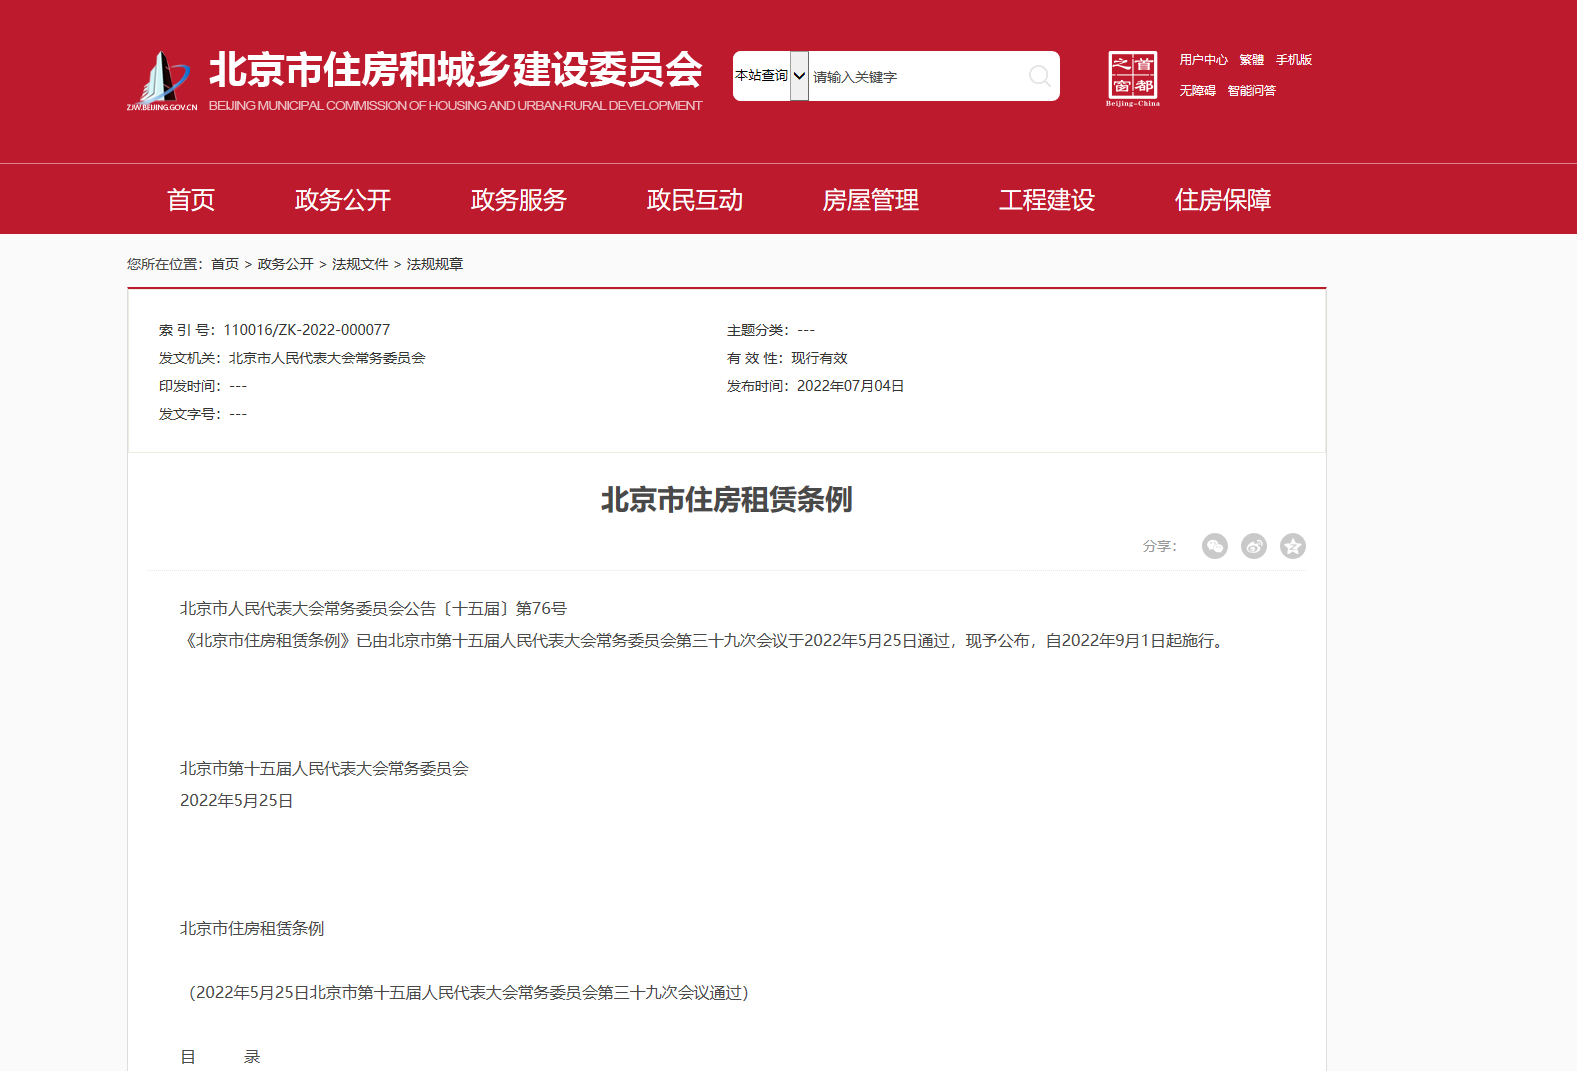
Task: Open the 智能问答 smart Q&A link
Action: 1251,91
